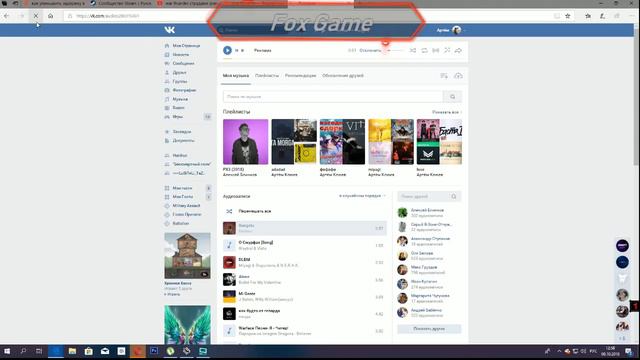Screen dimensions: 640x360
Task: Open top floating chat avatar on right edge
Action: tap(622, 246)
